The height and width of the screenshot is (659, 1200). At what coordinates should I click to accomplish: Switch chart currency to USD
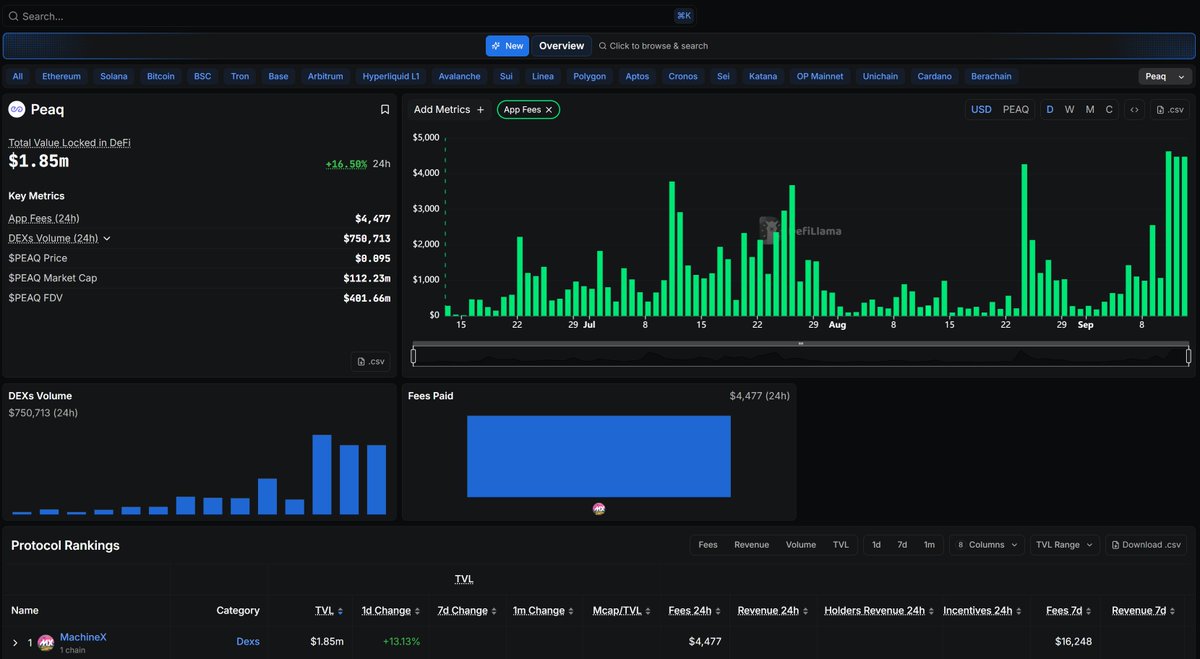[982, 110]
